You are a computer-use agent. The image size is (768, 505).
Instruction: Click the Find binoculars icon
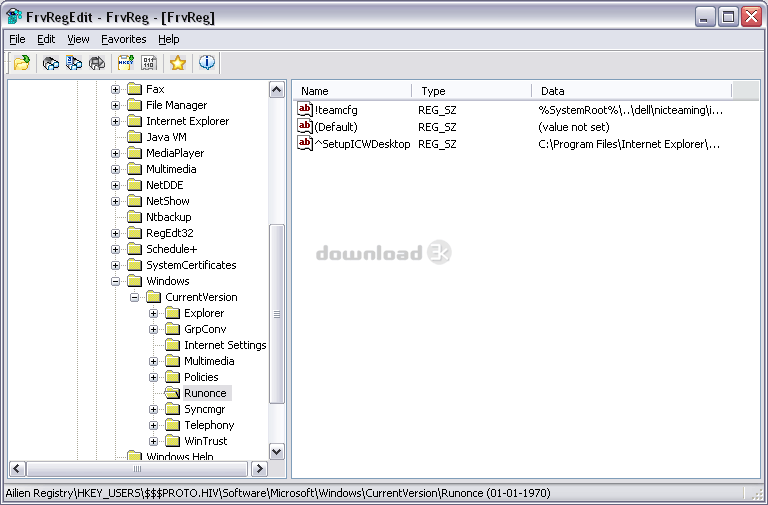pyautogui.click(x=51, y=63)
